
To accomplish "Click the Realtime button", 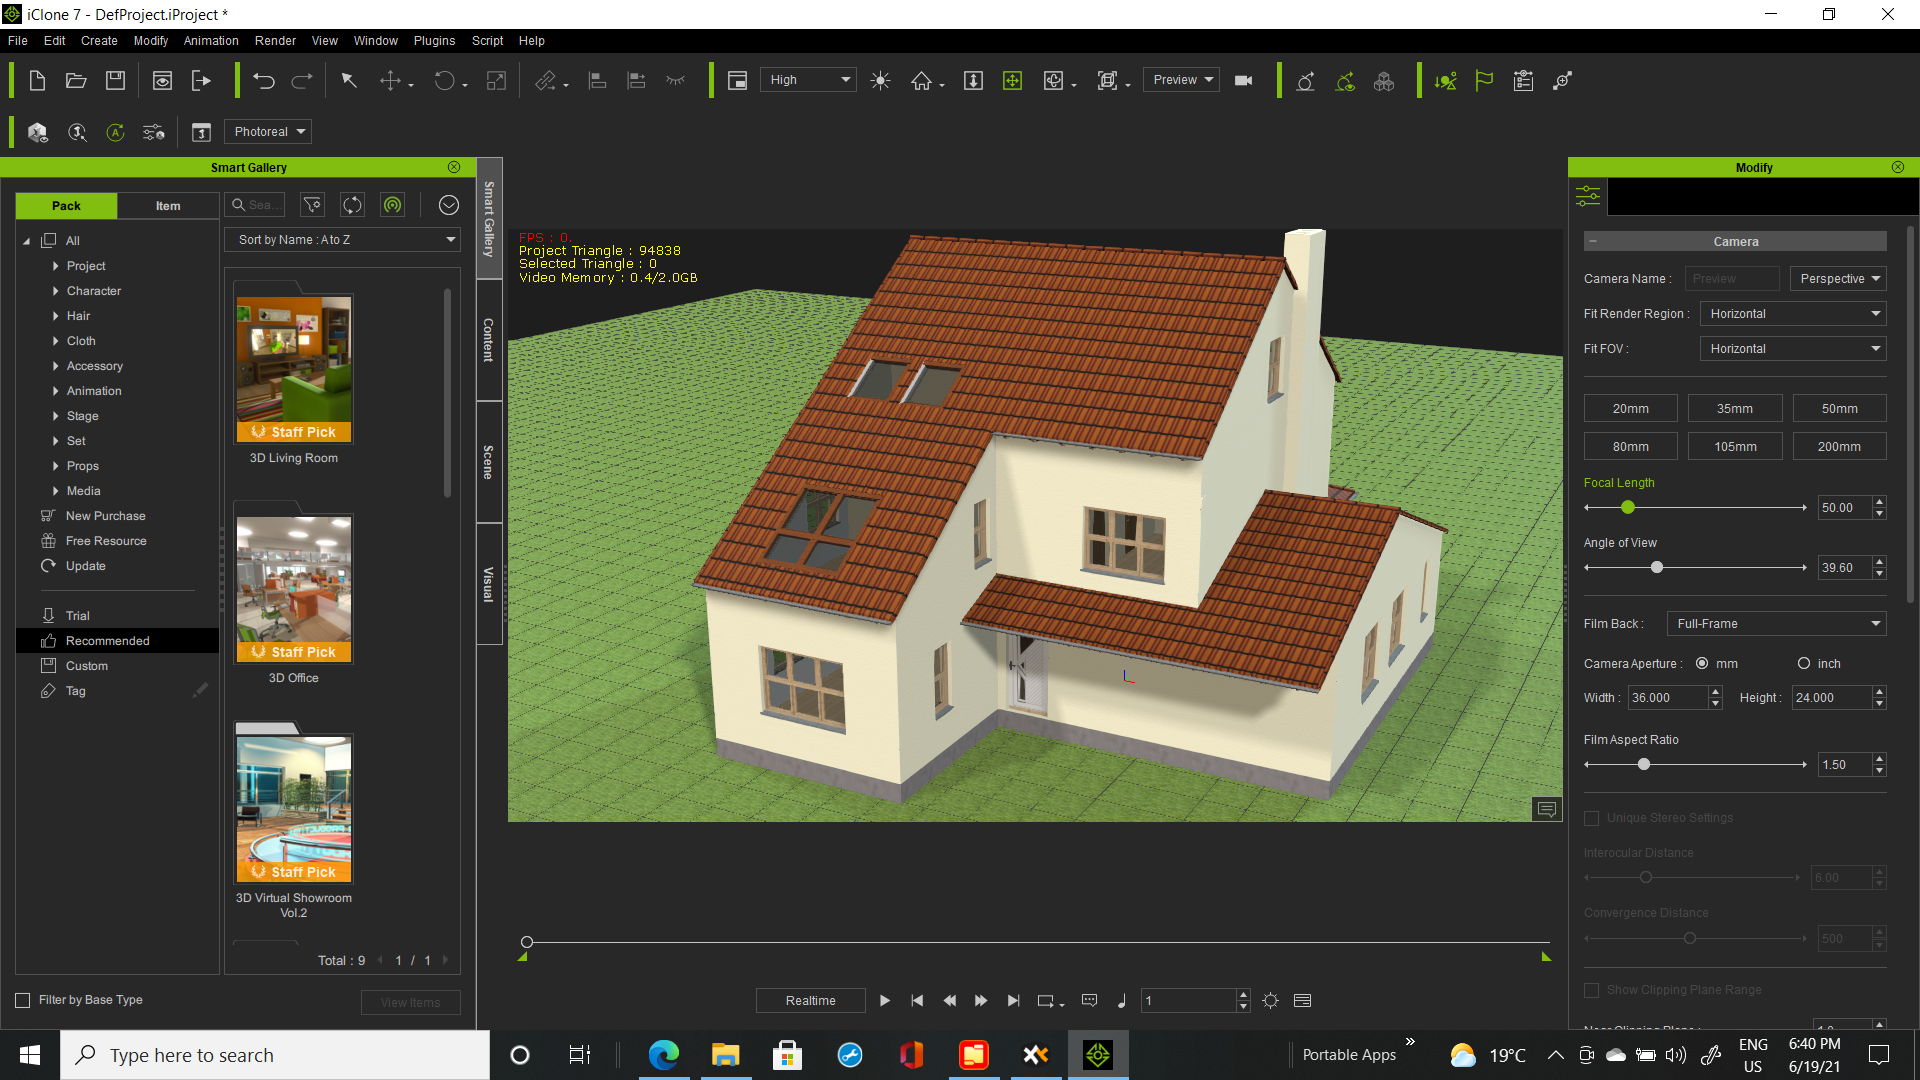I will (x=811, y=1001).
